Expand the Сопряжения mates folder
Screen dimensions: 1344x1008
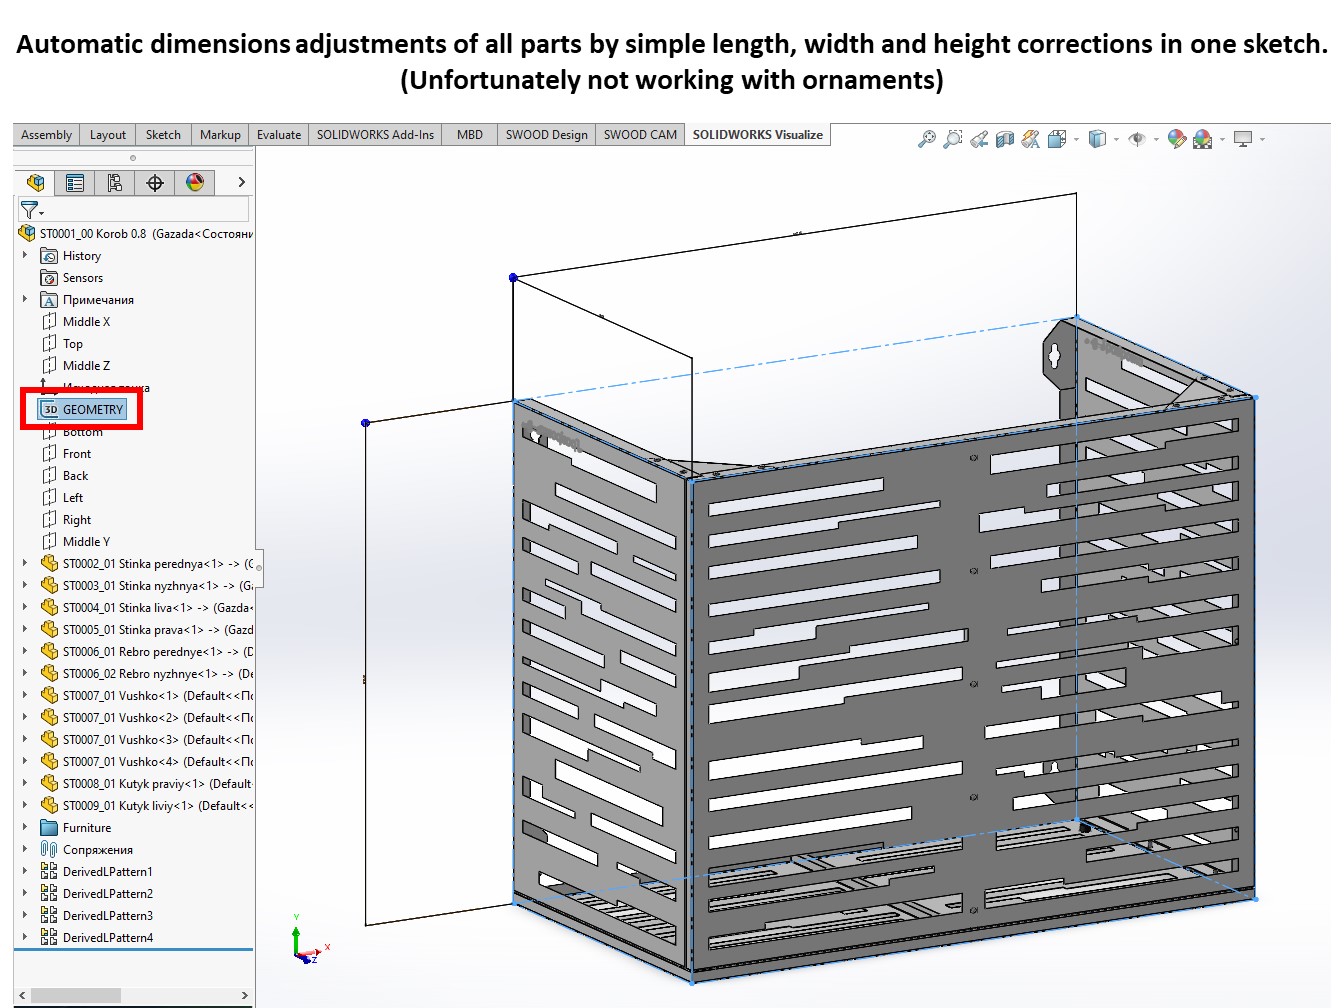click(25, 850)
